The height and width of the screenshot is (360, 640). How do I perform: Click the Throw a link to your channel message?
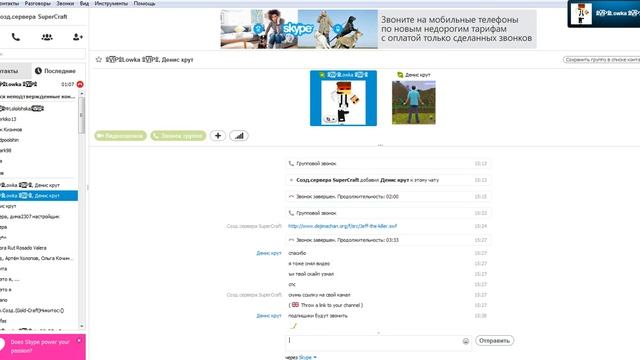click(x=325, y=305)
